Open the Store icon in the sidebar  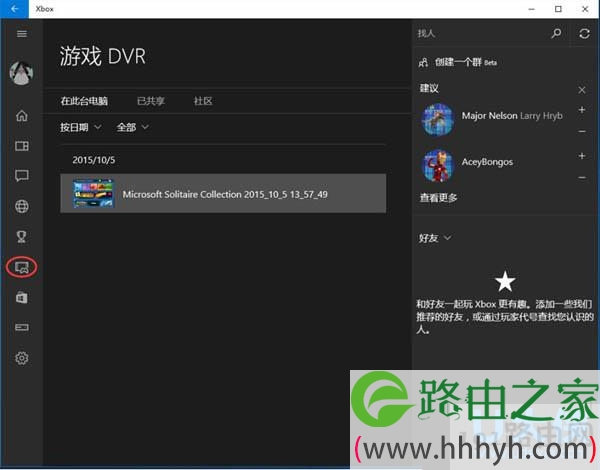coord(22,297)
